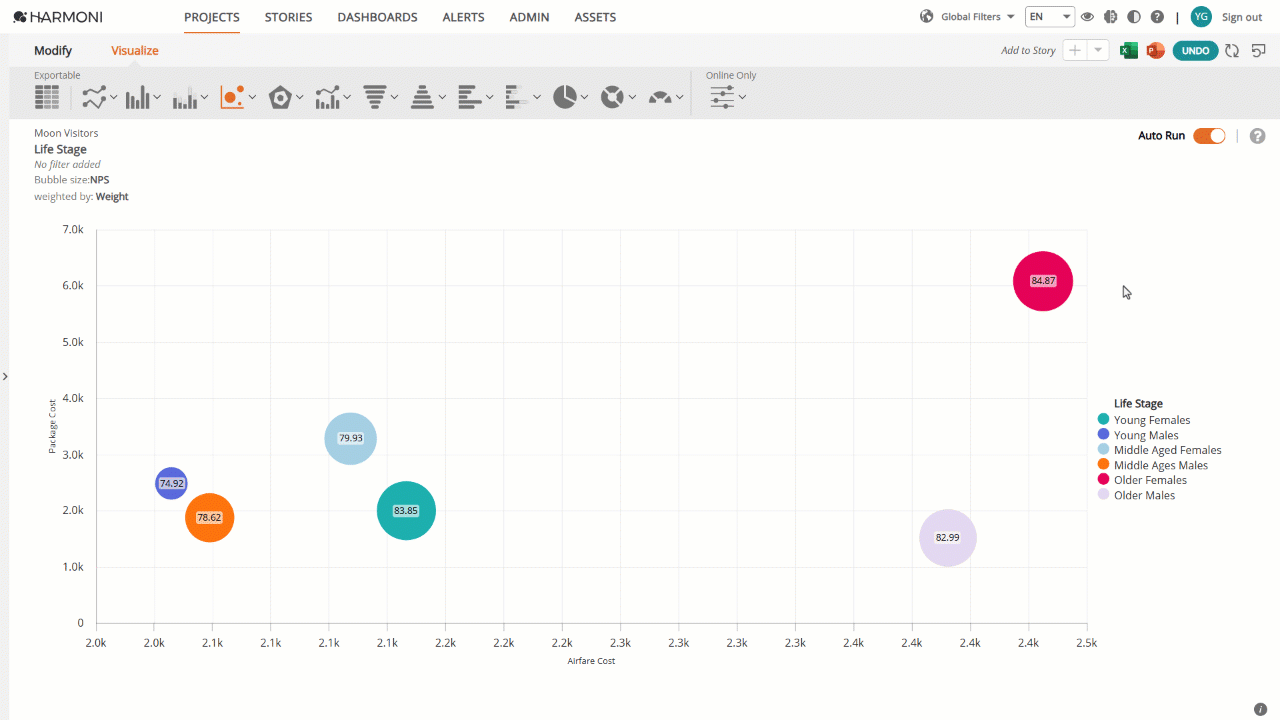Click the refresh arrows icon

tap(1232, 50)
